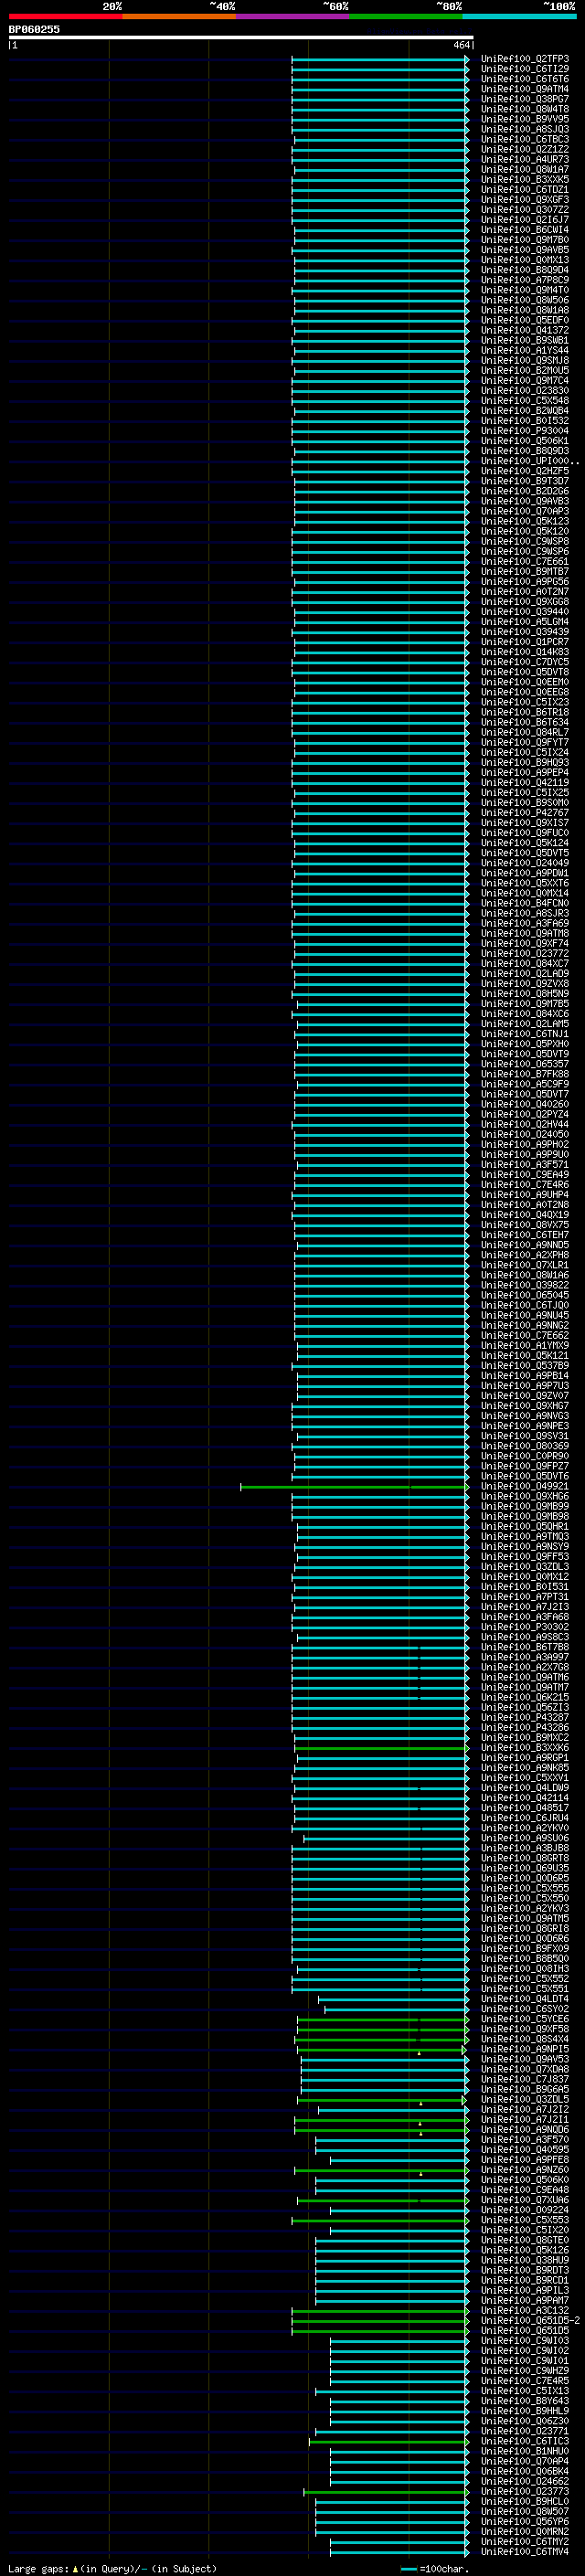The height and width of the screenshot is (2576, 585).
Task: Select hit label UniRef100_Q8W507
Action: (x=525, y=2512)
